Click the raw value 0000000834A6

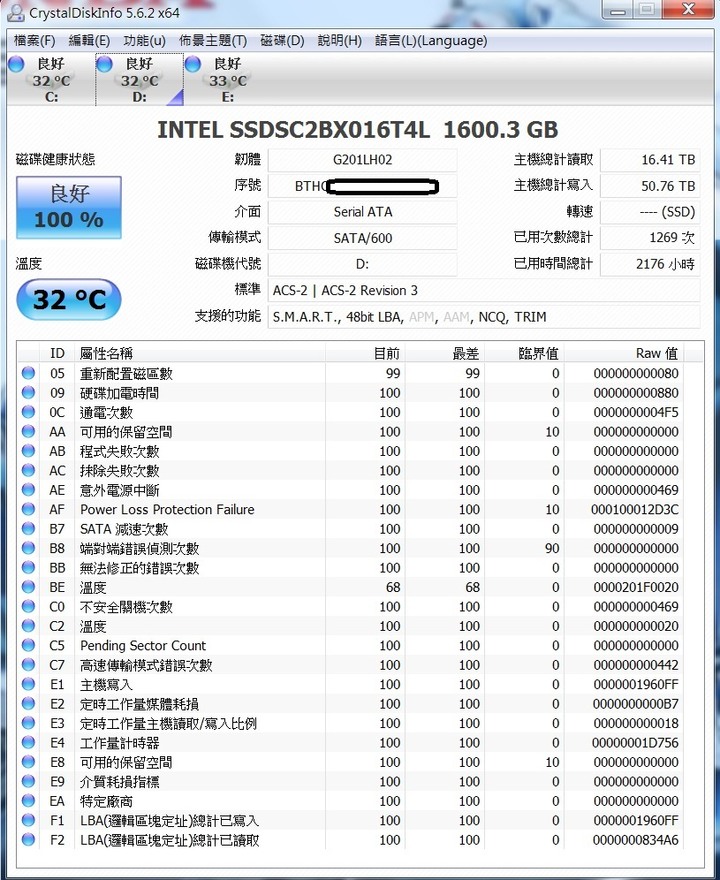click(x=636, y=840)
